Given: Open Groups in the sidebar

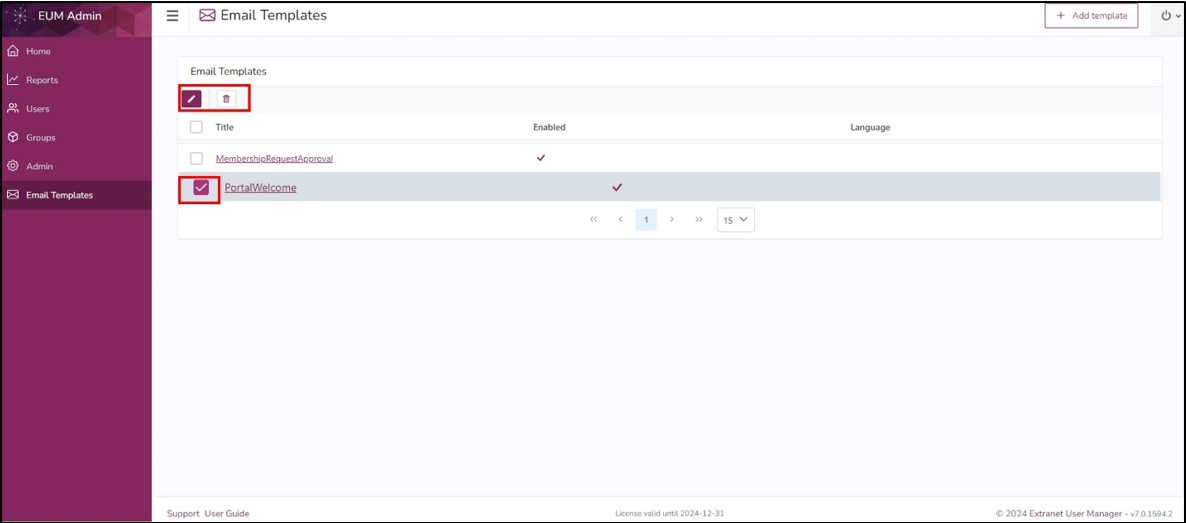Looking at the screenshot, I should [x=76, y=138].
